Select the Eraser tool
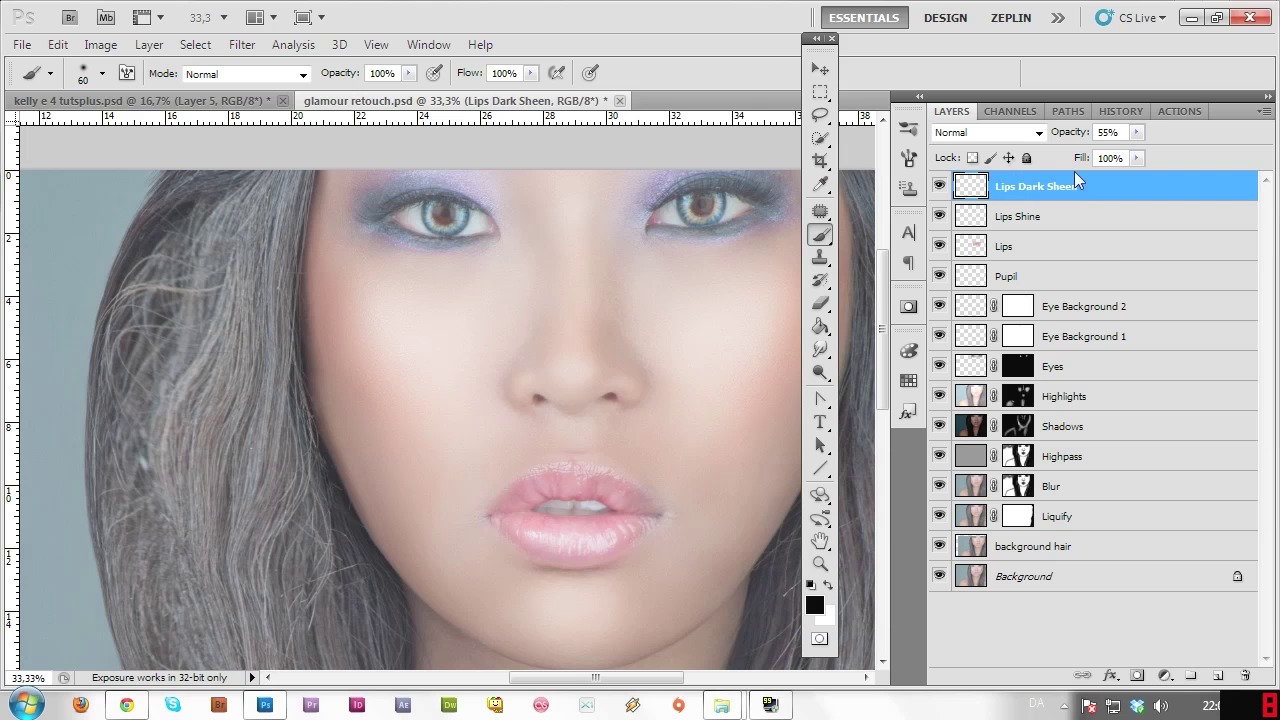 pos(820,303)
